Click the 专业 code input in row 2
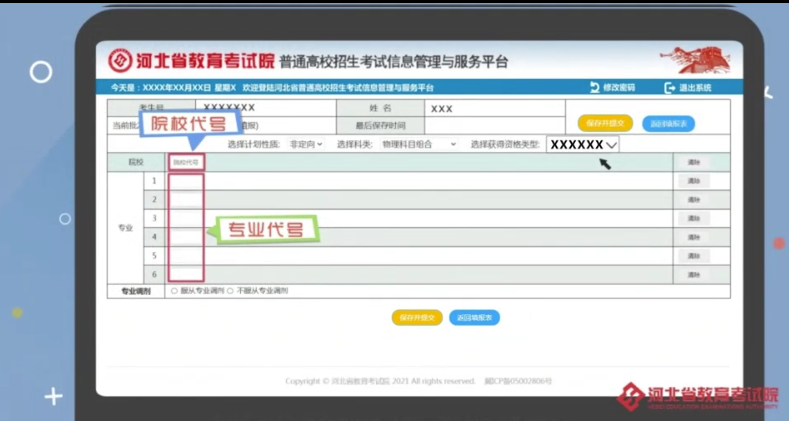Screen dimensions: 789x421 (186, 200)
